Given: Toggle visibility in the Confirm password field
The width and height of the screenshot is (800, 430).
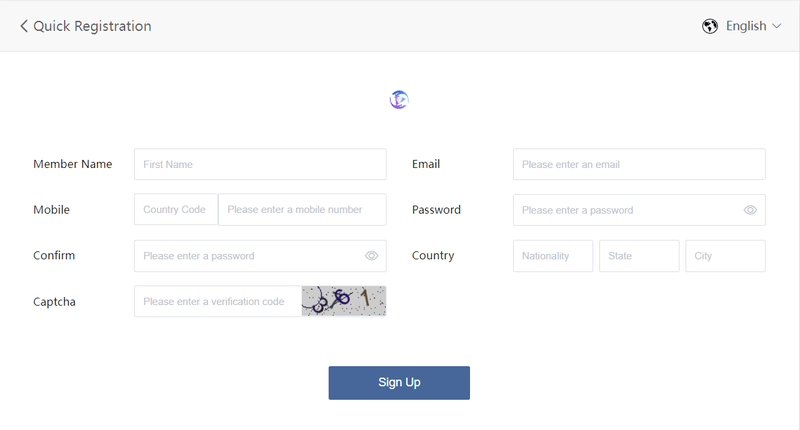Looking at the screenshot, I should [371, 256].
